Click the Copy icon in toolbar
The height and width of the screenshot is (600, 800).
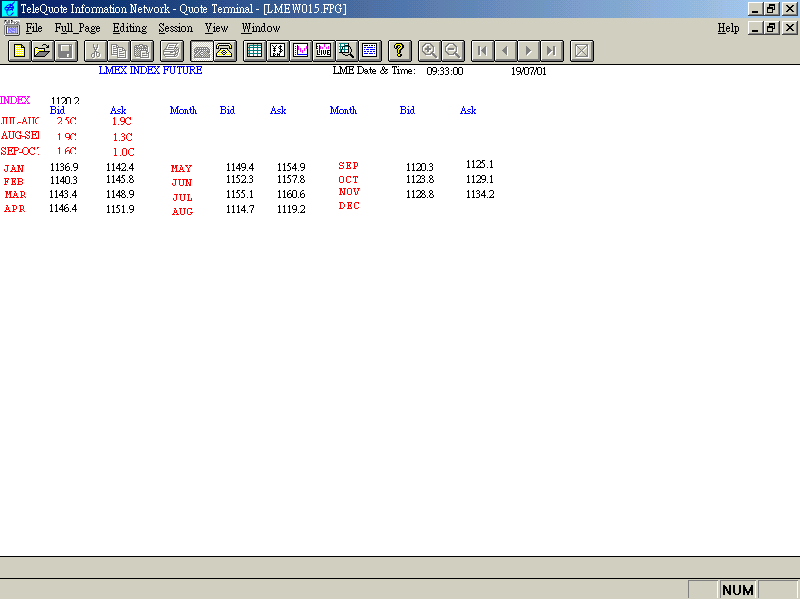coord(118,51)
